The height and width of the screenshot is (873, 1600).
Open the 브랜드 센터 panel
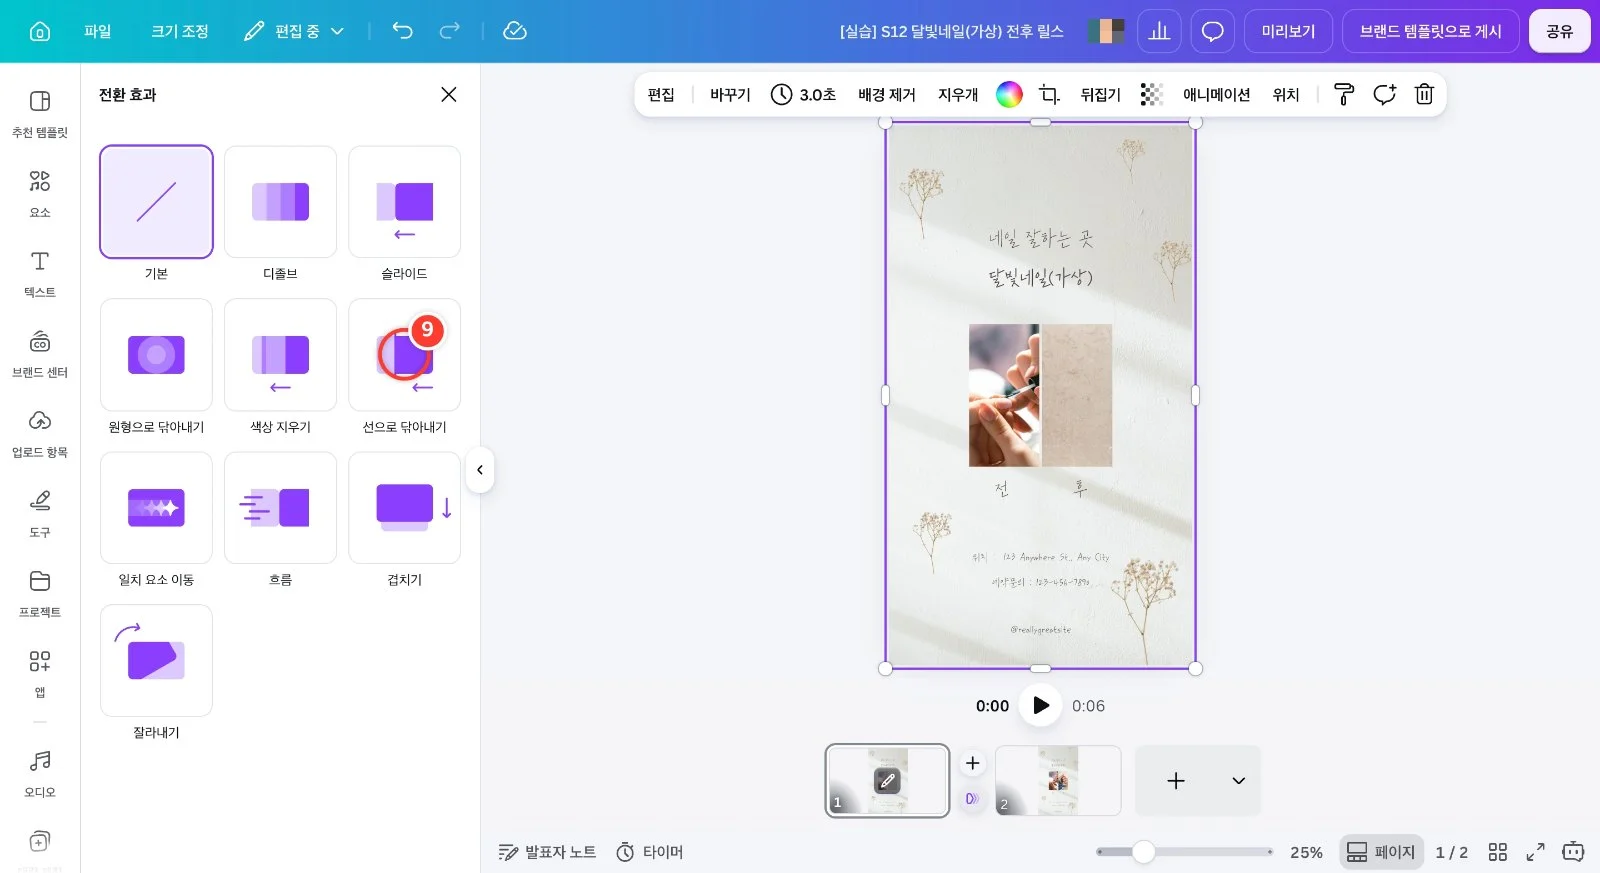(40, 354)
